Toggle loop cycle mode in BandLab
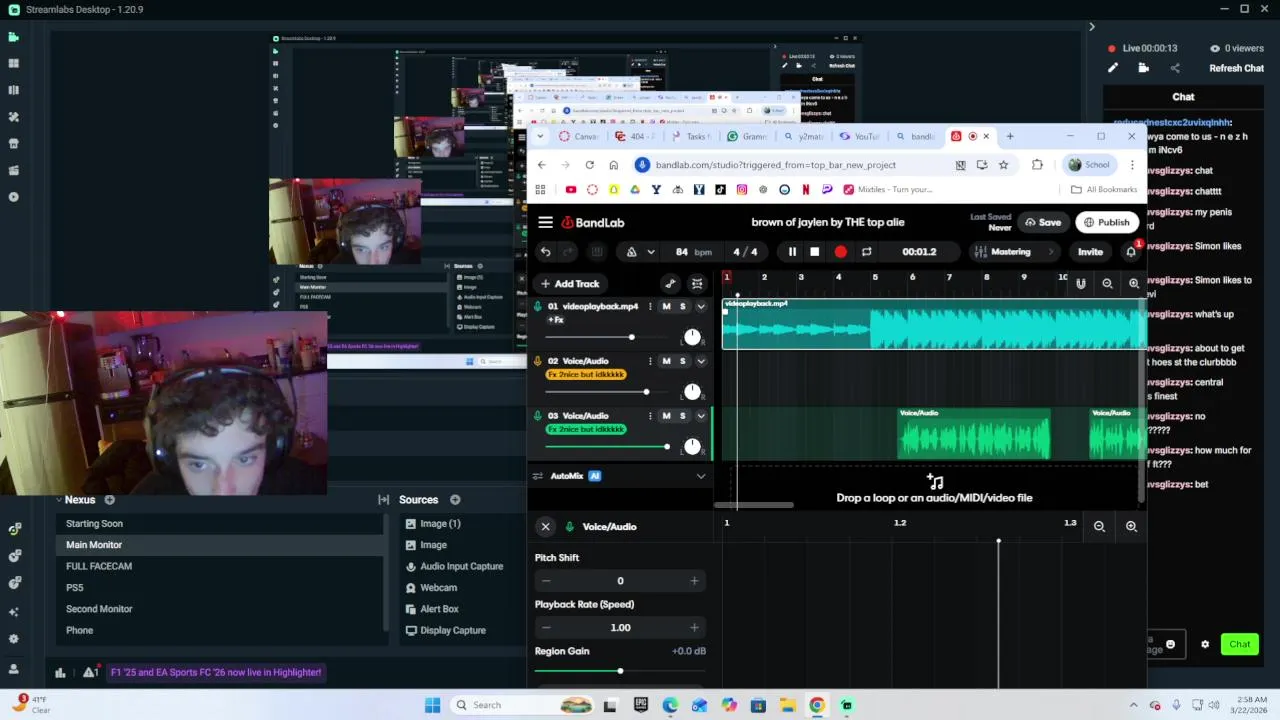Image resolution: width=1280 pixels, height=720 pixels. [x=866, y=252]
